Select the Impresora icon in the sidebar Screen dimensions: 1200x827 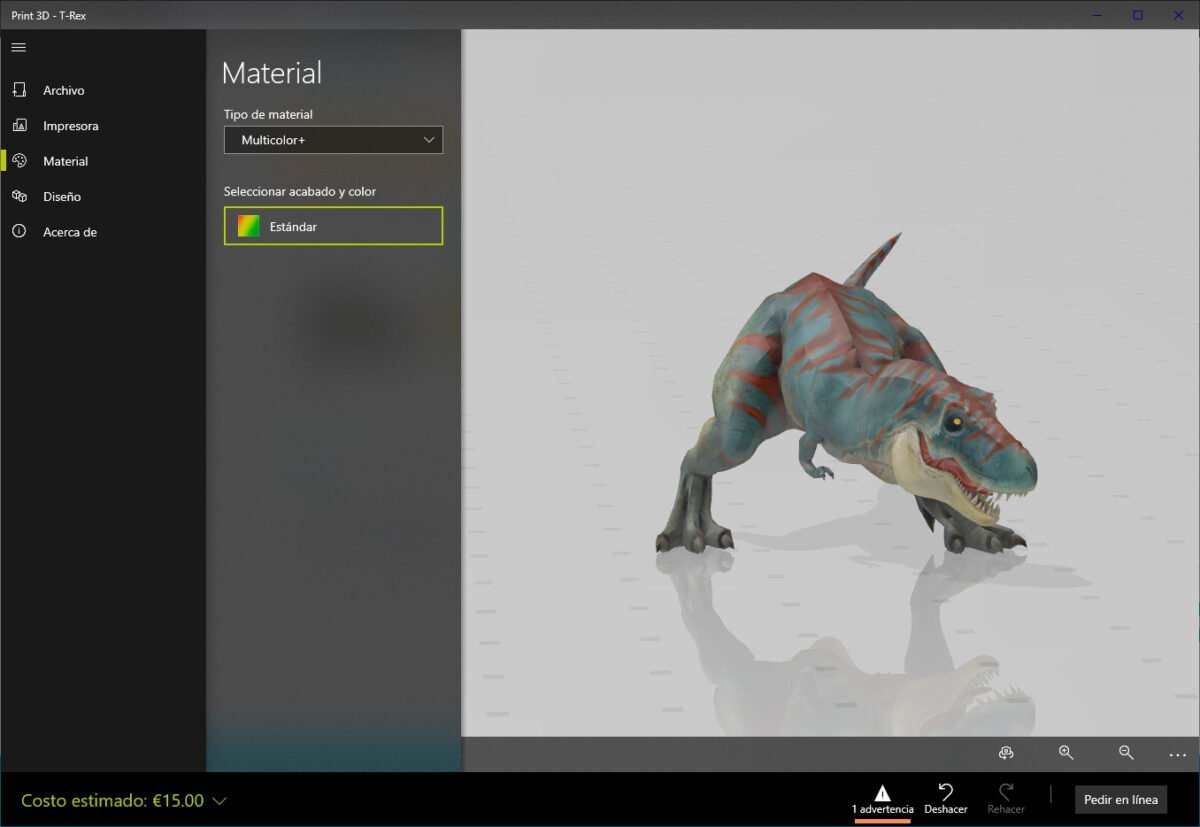[x=19, y=125]
